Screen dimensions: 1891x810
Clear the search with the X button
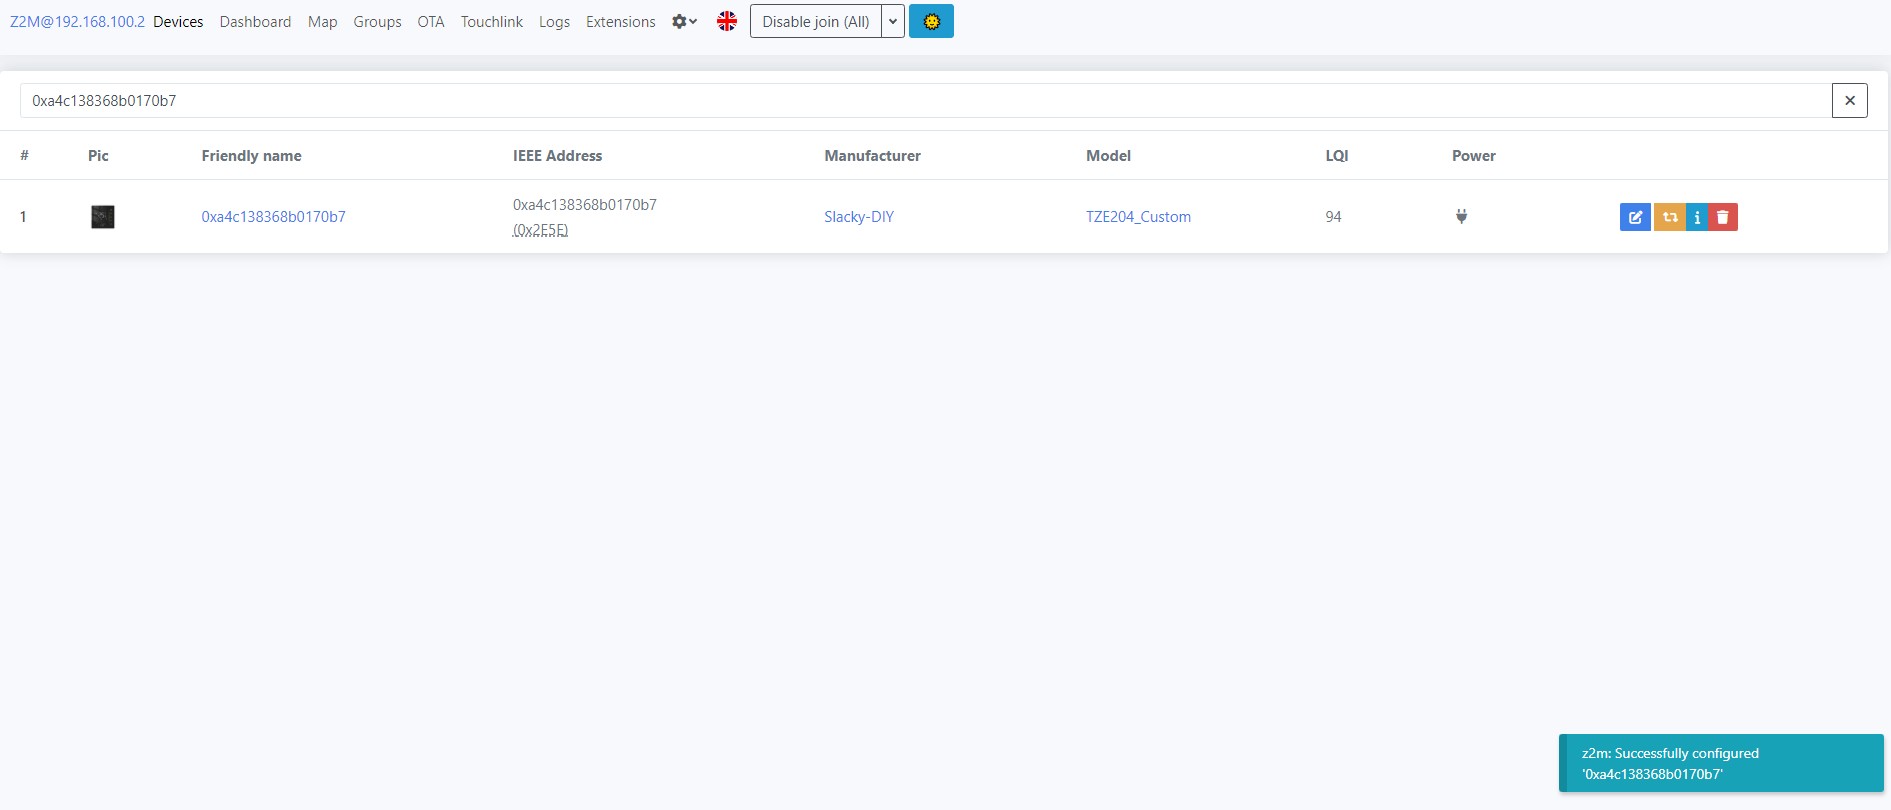[1850, 100]
